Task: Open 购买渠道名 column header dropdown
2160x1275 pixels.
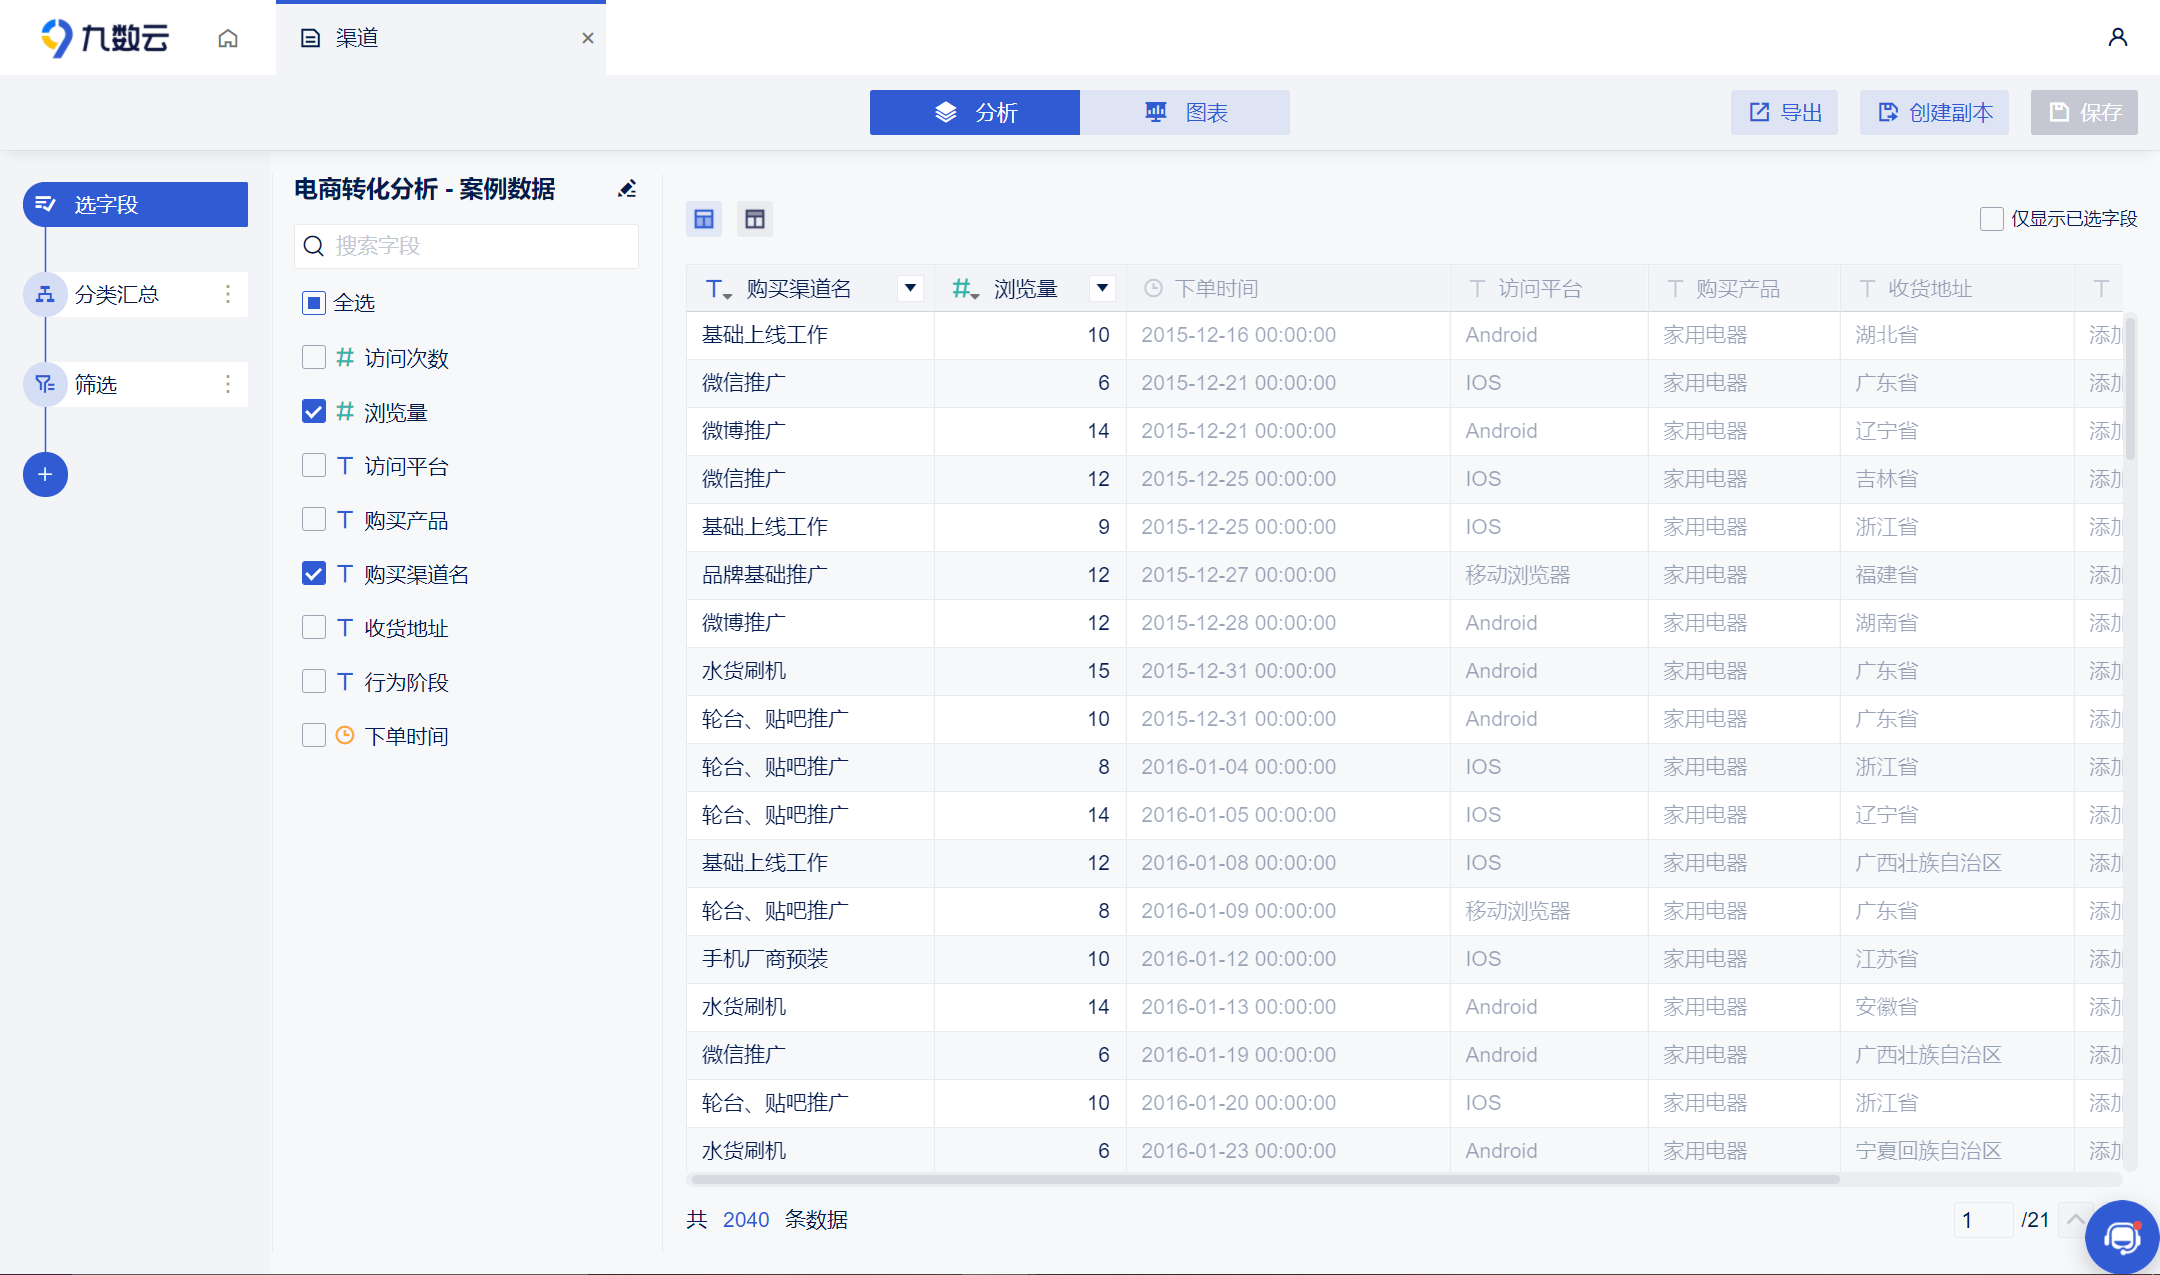Action: 910,288
